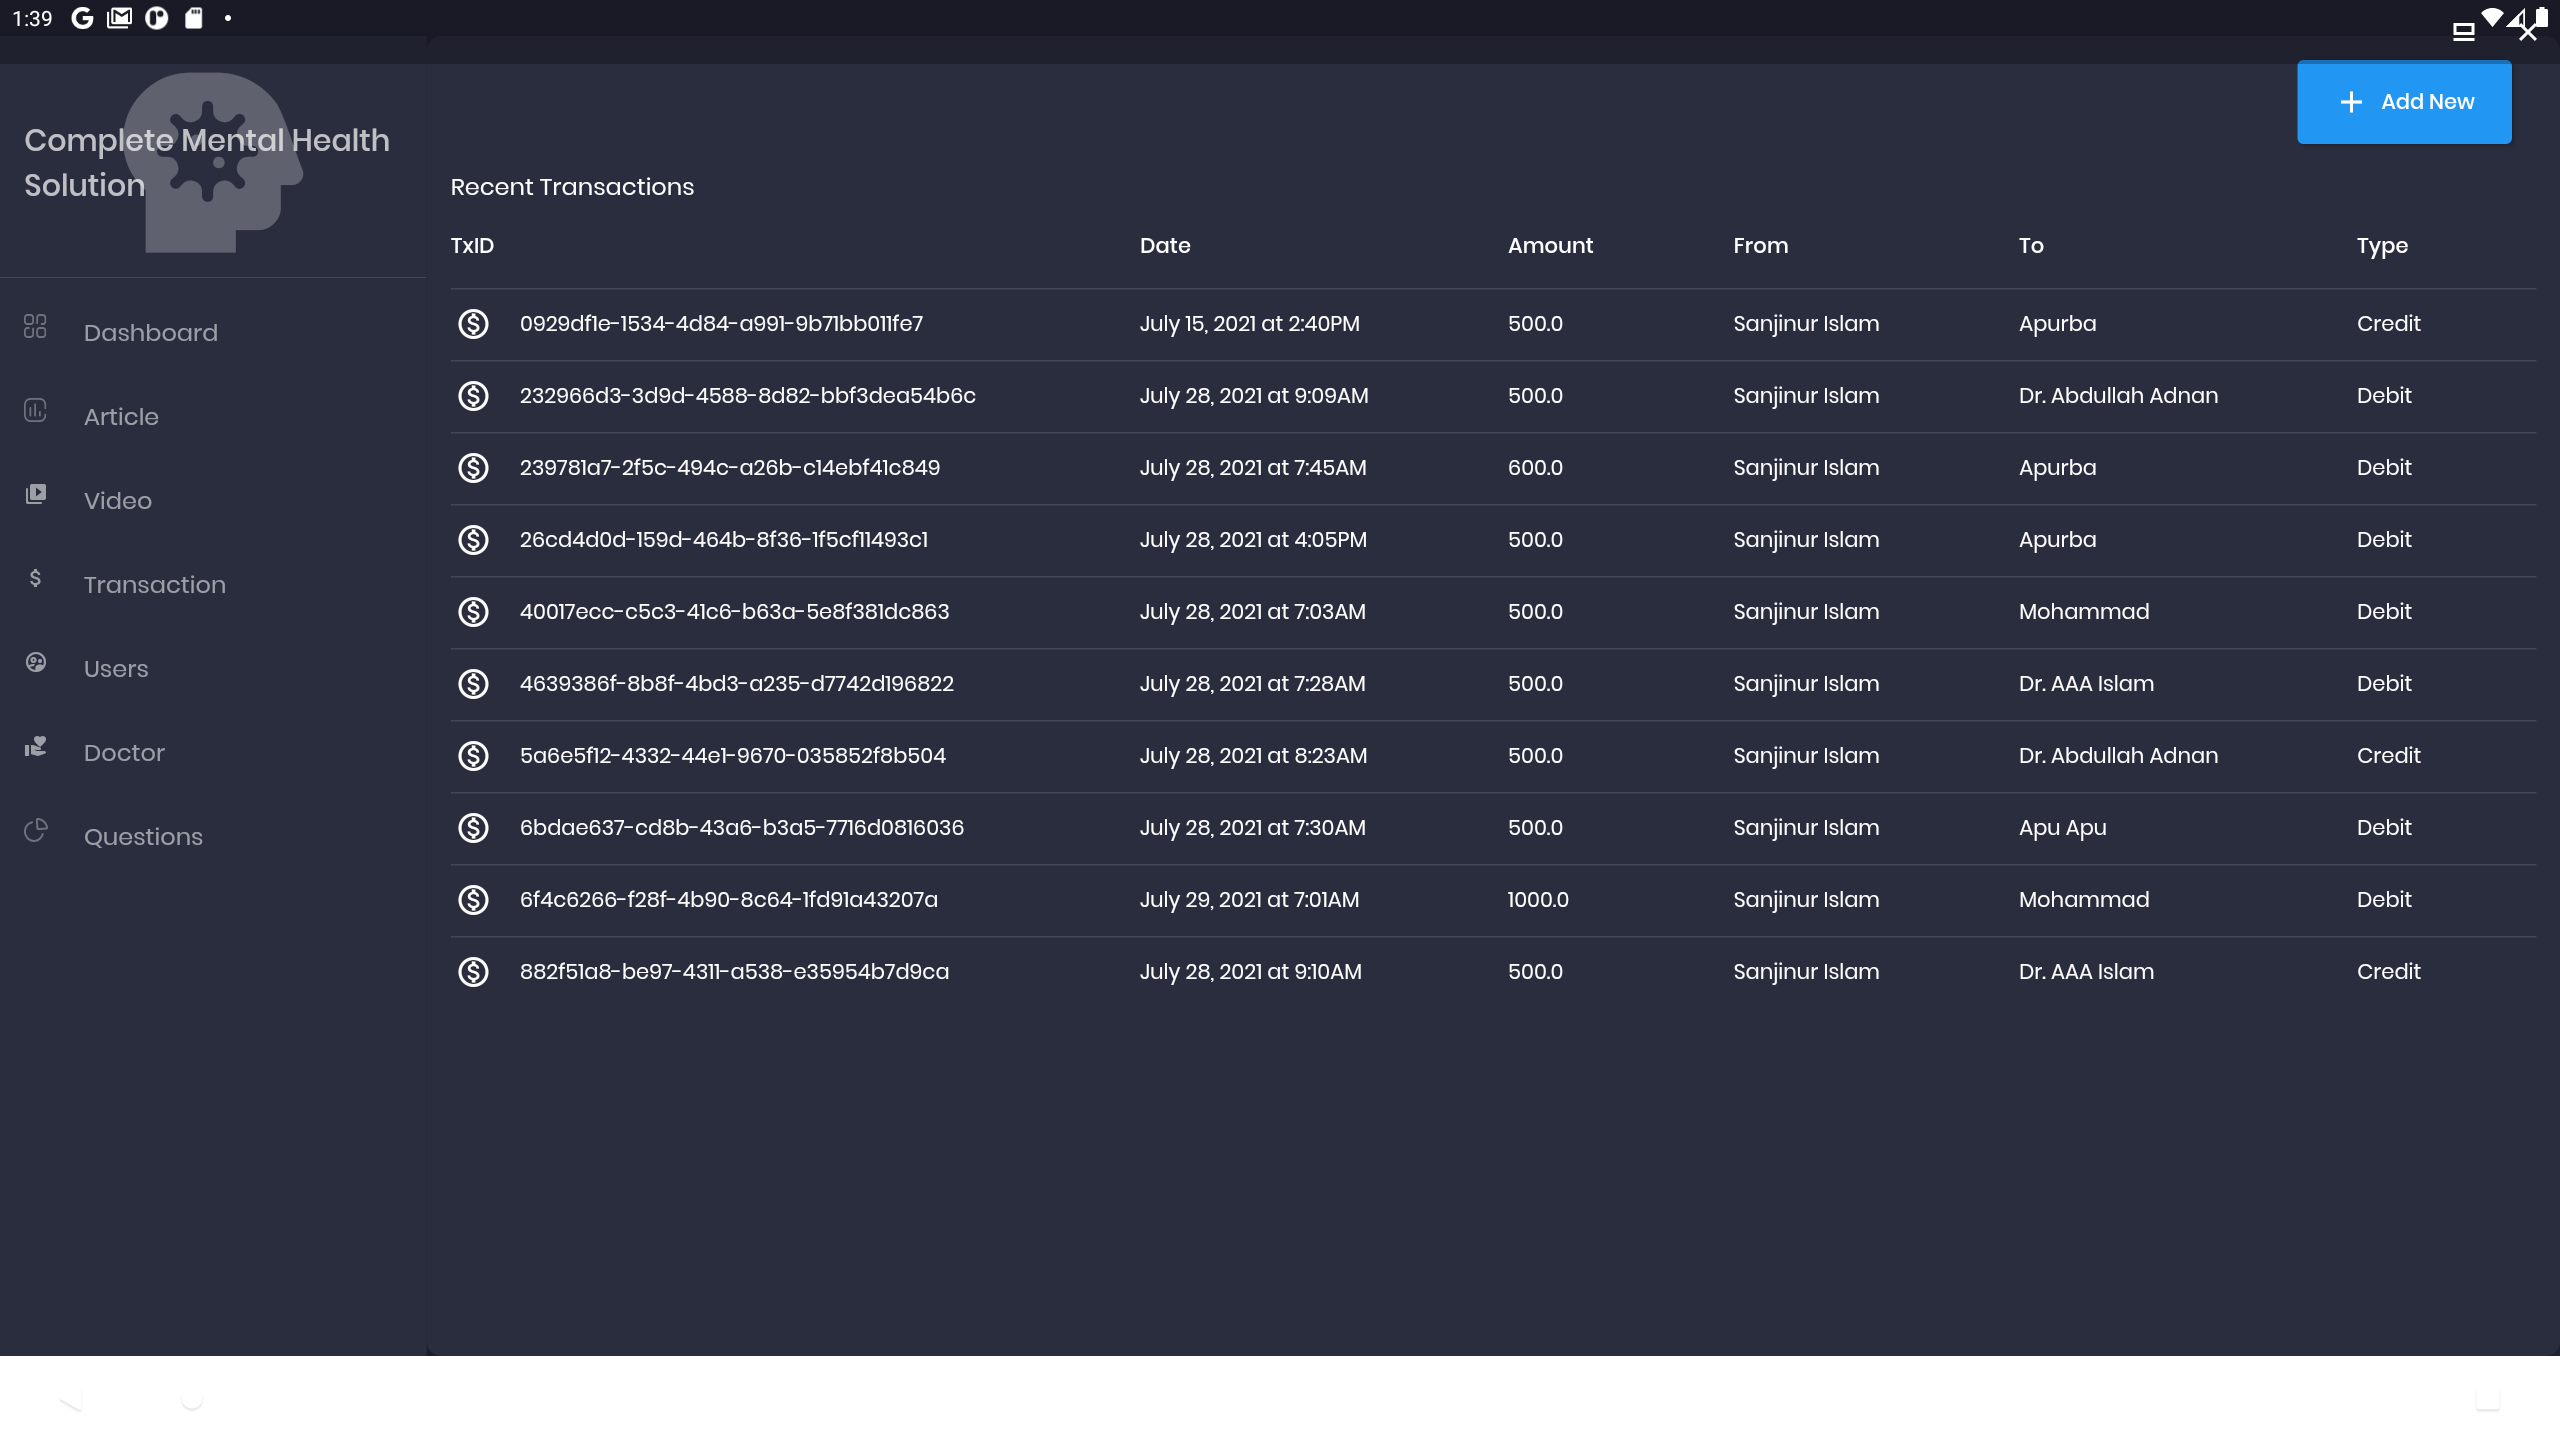Click the Article icon in sidebar
2560x1440 pixels.
click(35, 411)
